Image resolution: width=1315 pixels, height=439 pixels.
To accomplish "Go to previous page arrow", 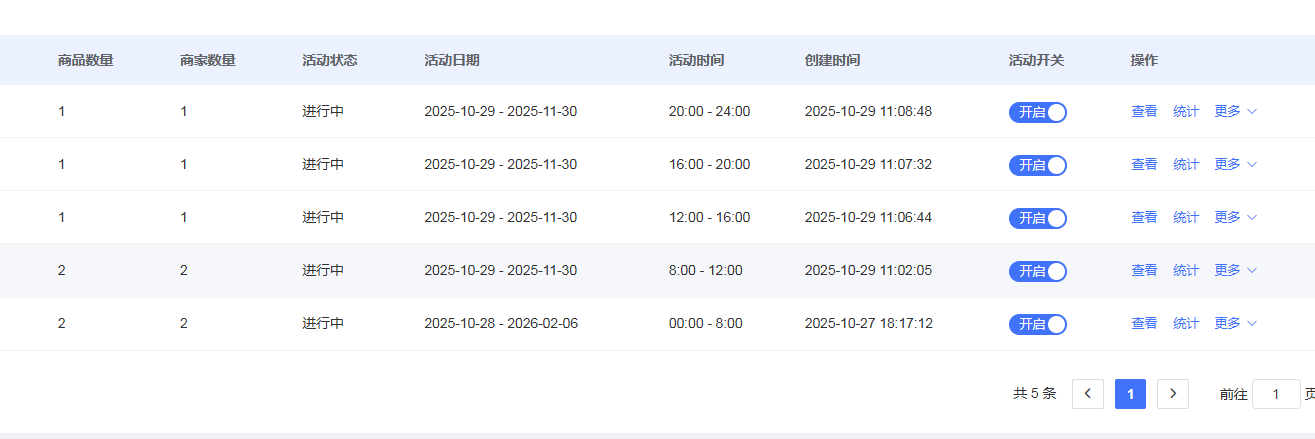I will (x=1087, y=394).
